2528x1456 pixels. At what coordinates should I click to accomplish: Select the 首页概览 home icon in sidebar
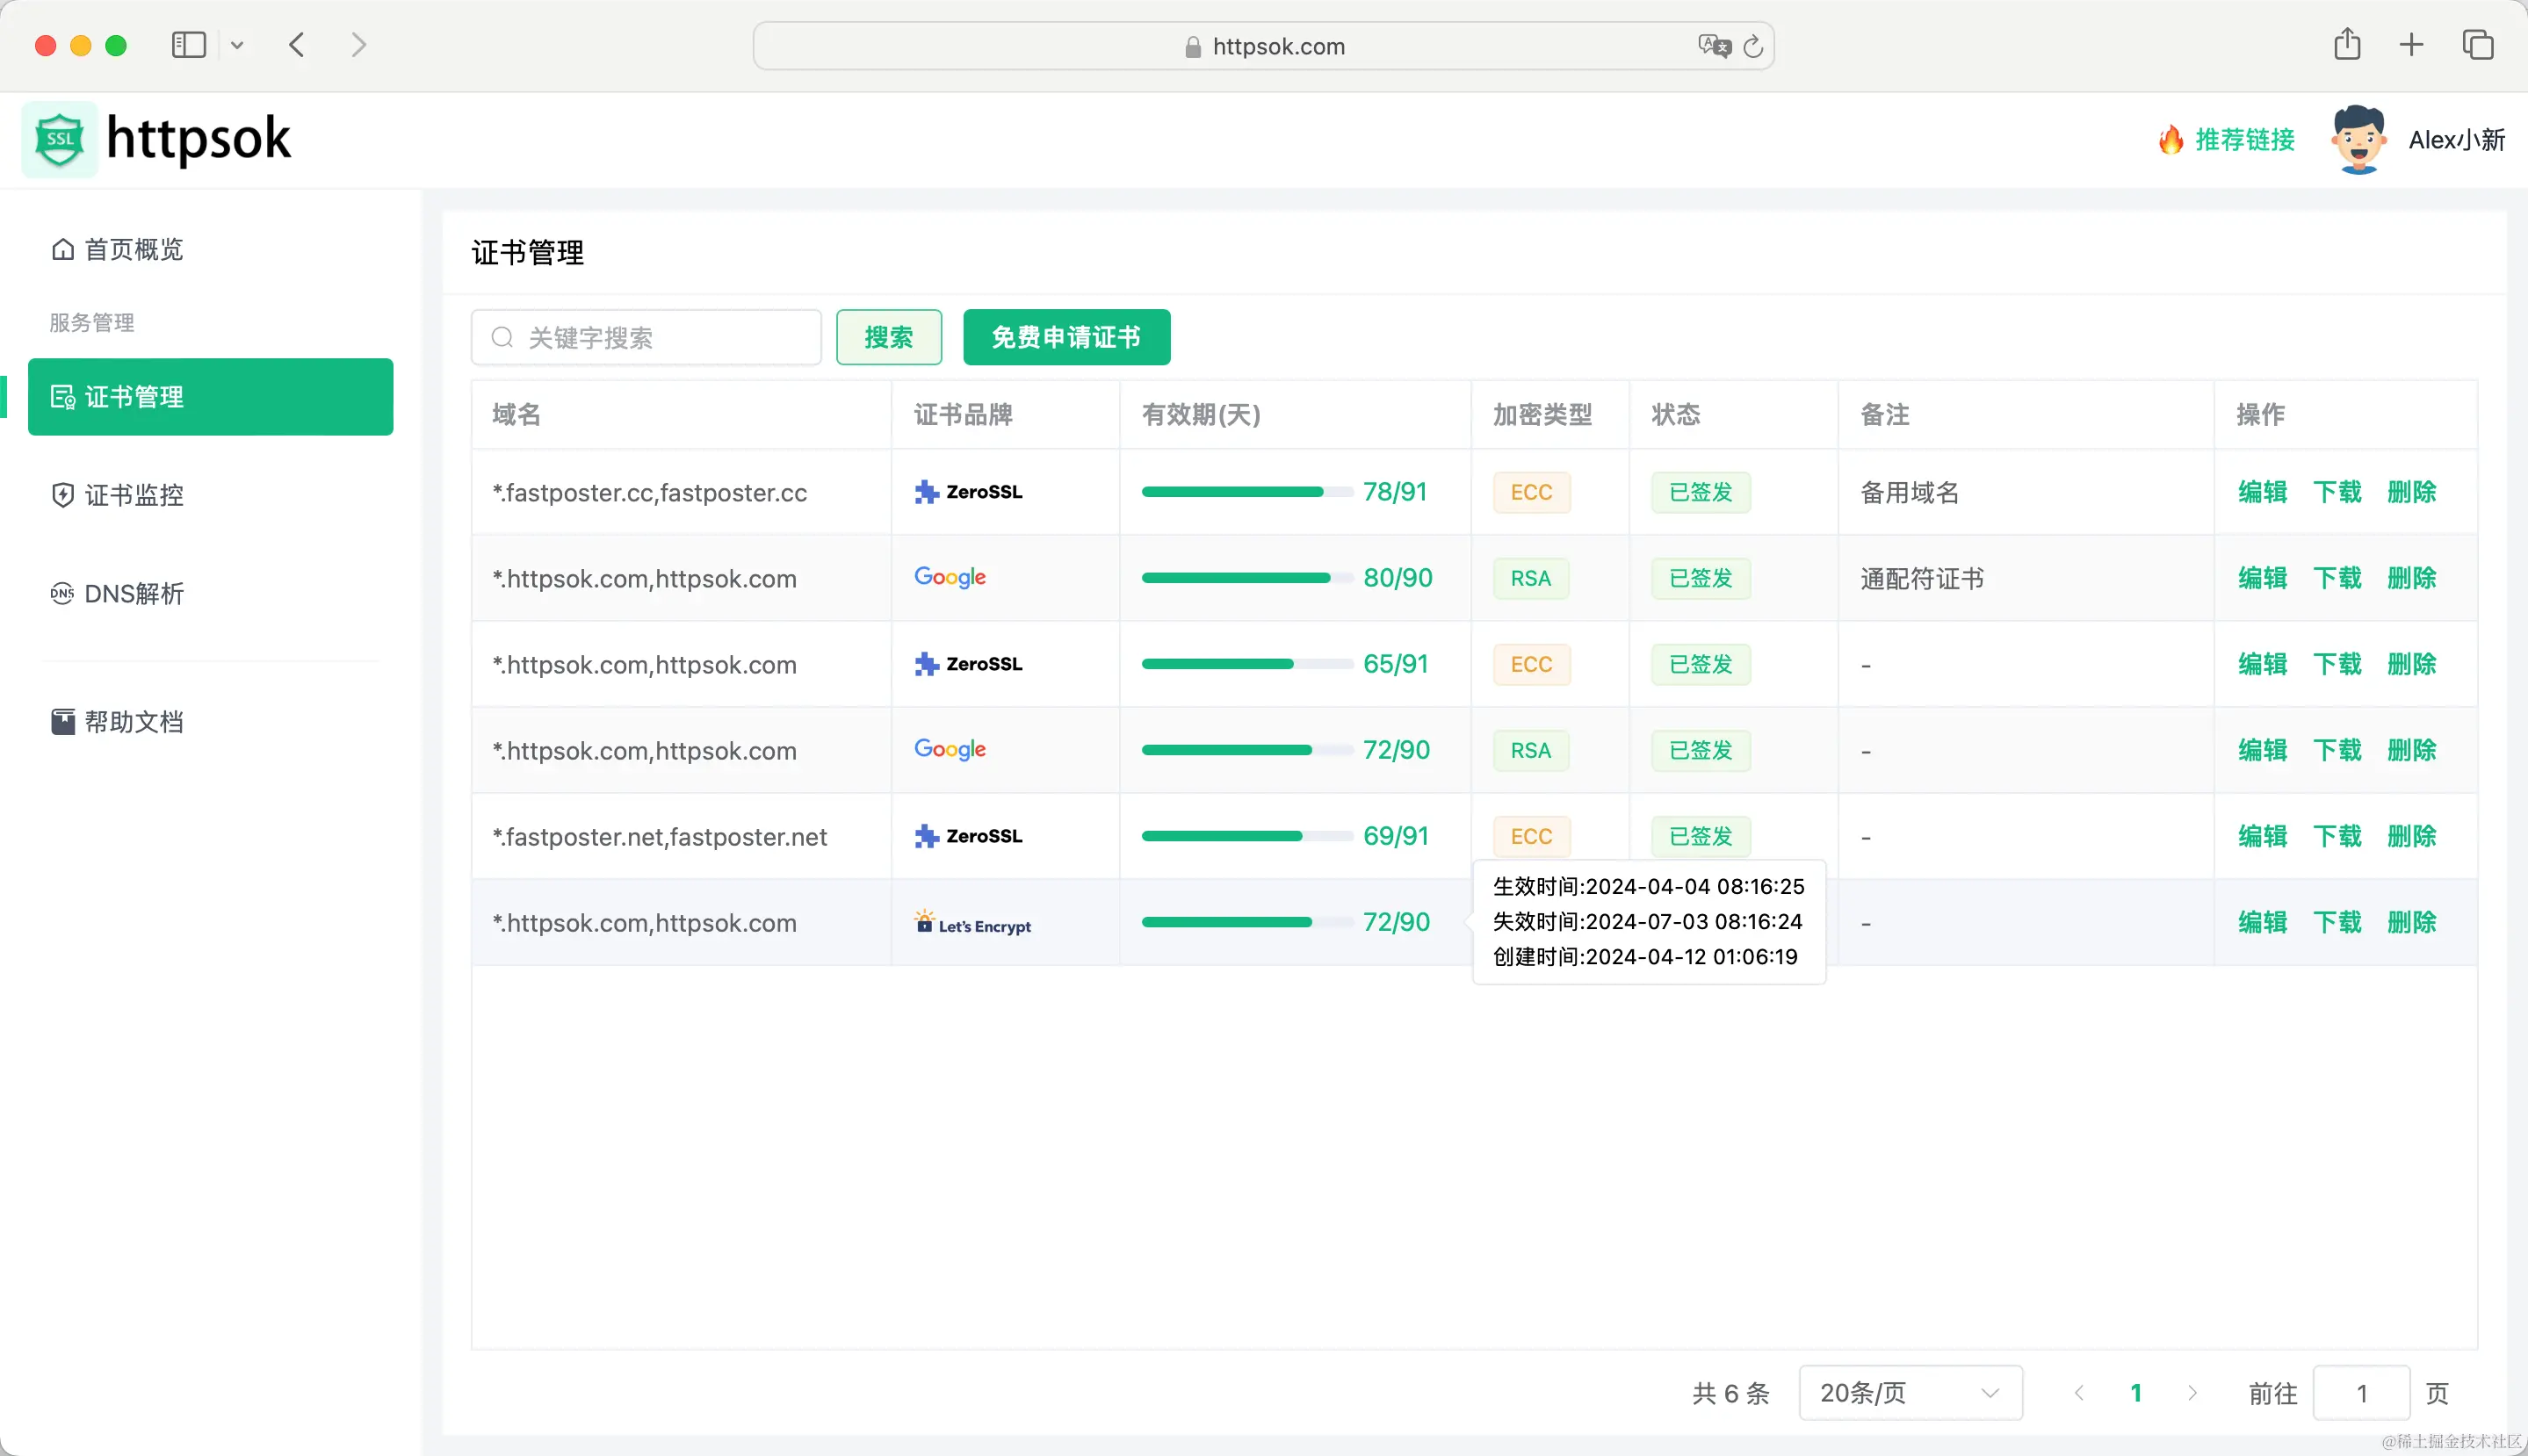tap(62, 249)
